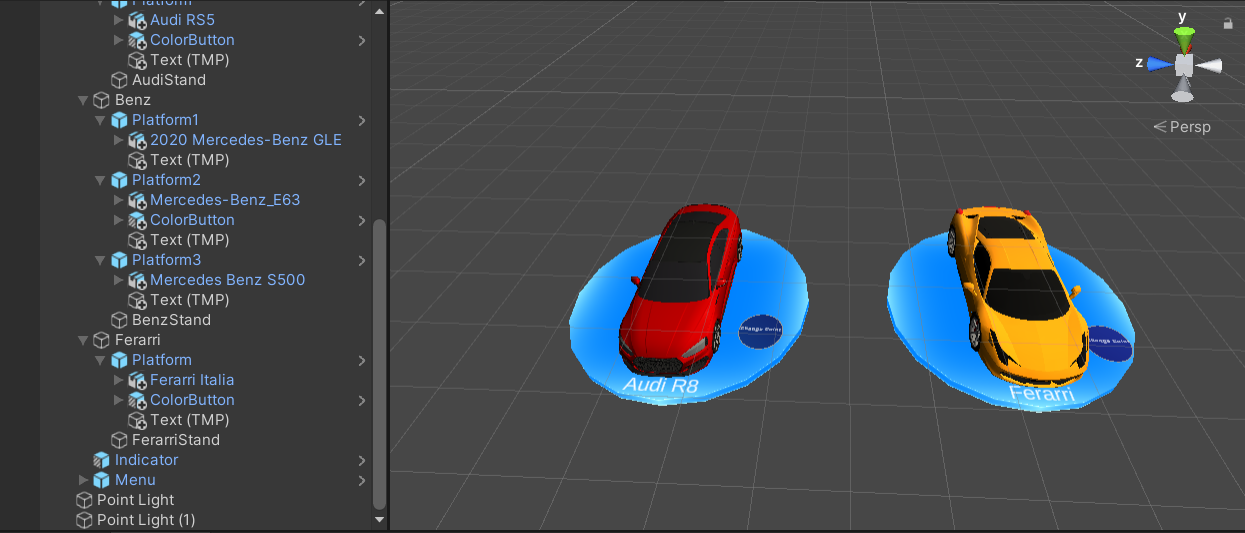Click the BenzStand object cube icon
This screenshot has width=1245, height=533.
click(120, 320)
